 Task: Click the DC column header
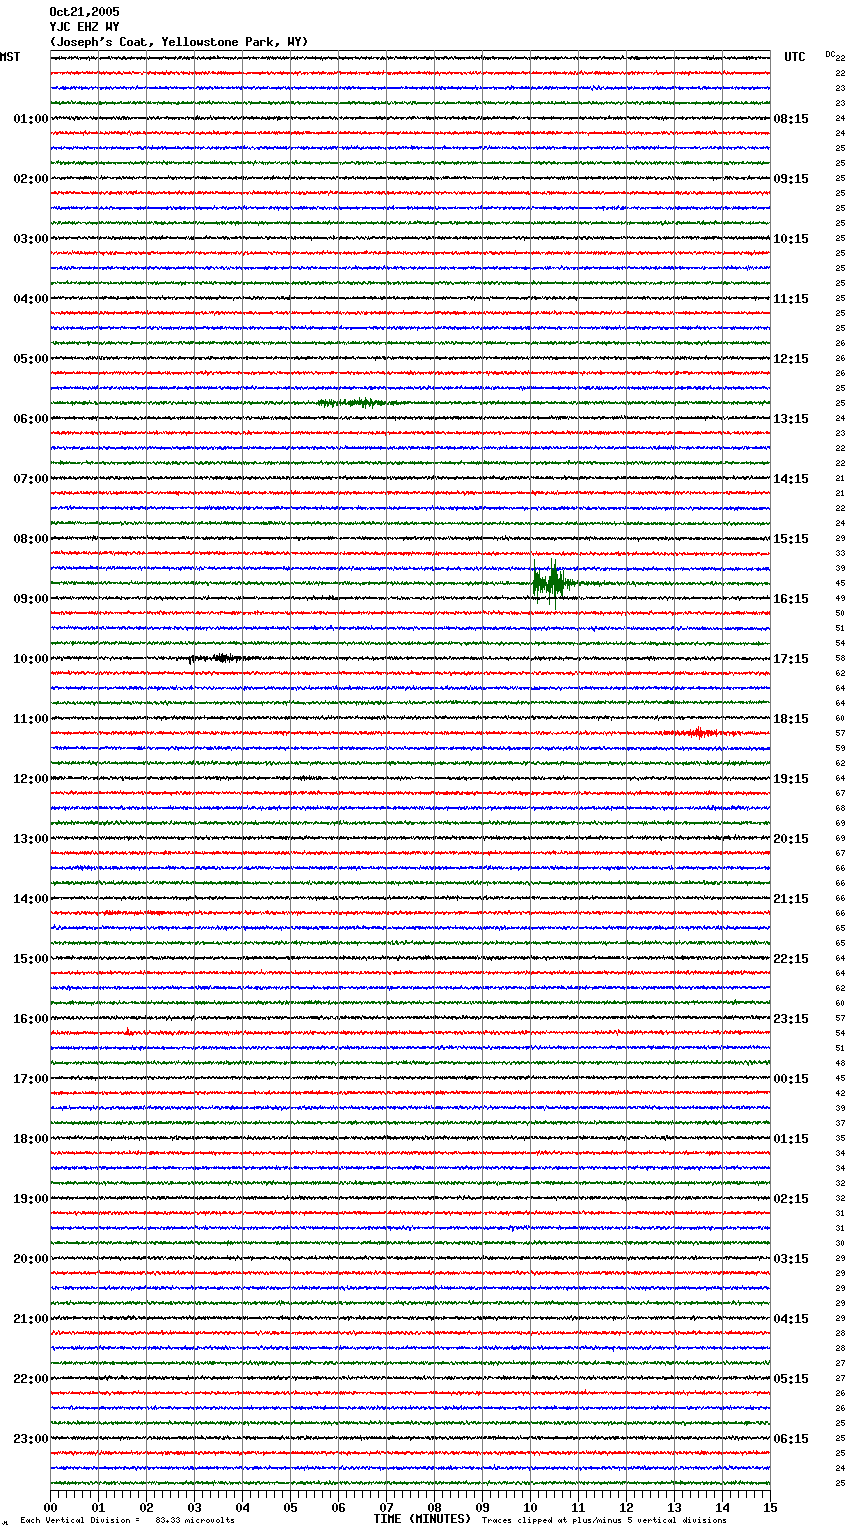click(x=830, y=54)
